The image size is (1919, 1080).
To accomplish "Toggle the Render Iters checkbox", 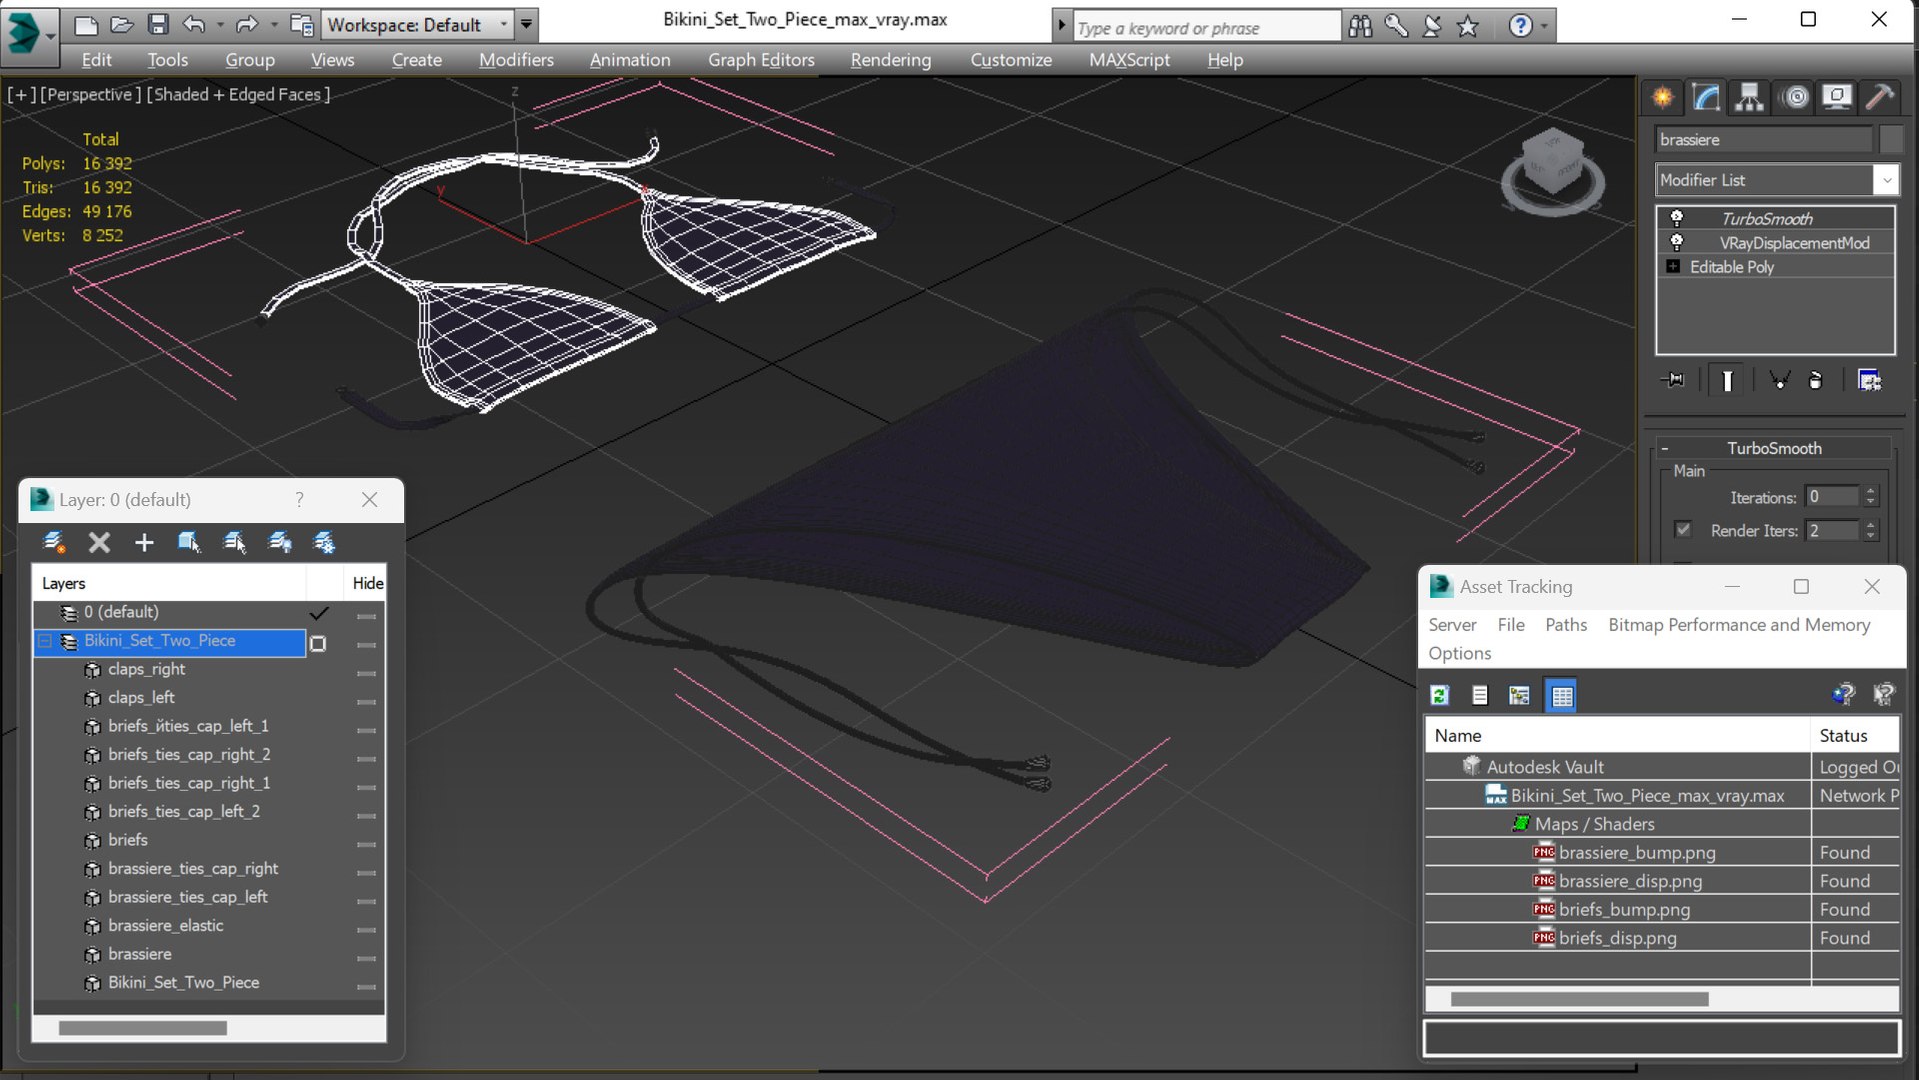I will coord(1683,530).
